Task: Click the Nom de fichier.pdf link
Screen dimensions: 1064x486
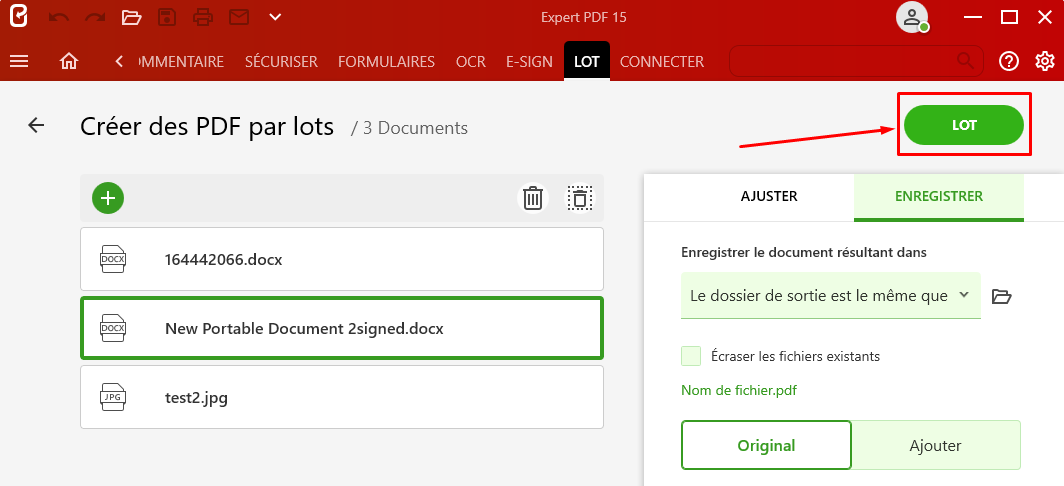Action: point(739,390)
